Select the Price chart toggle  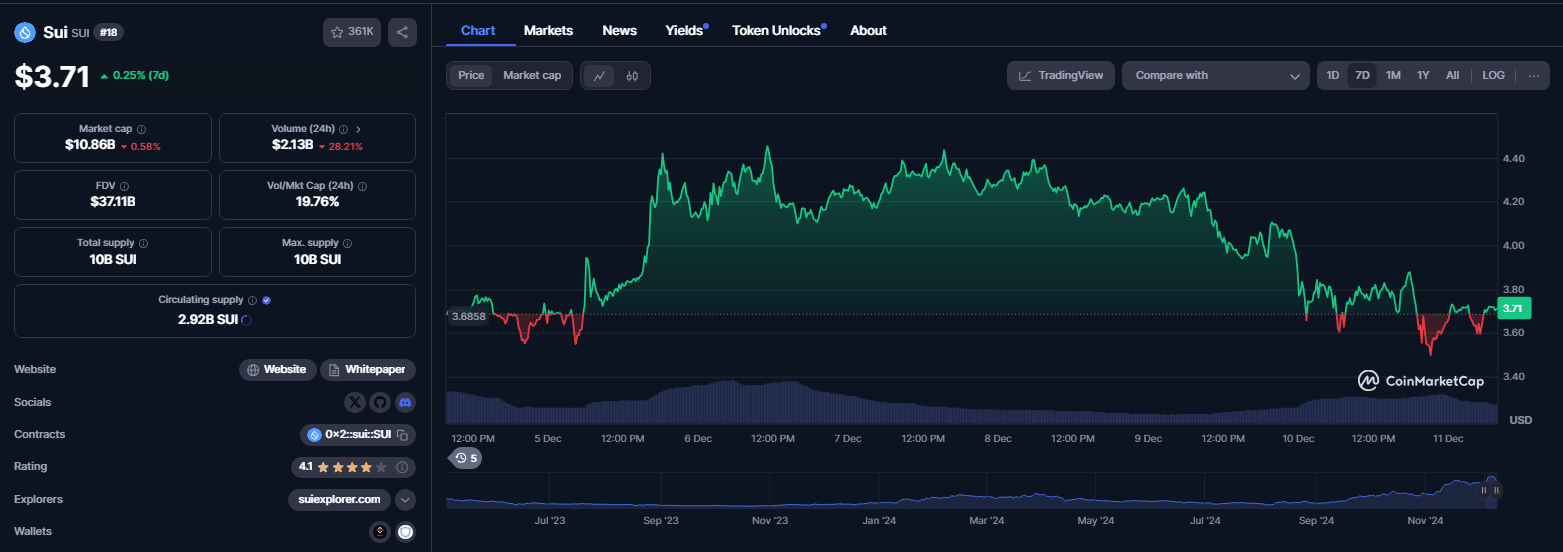[471, 76]
